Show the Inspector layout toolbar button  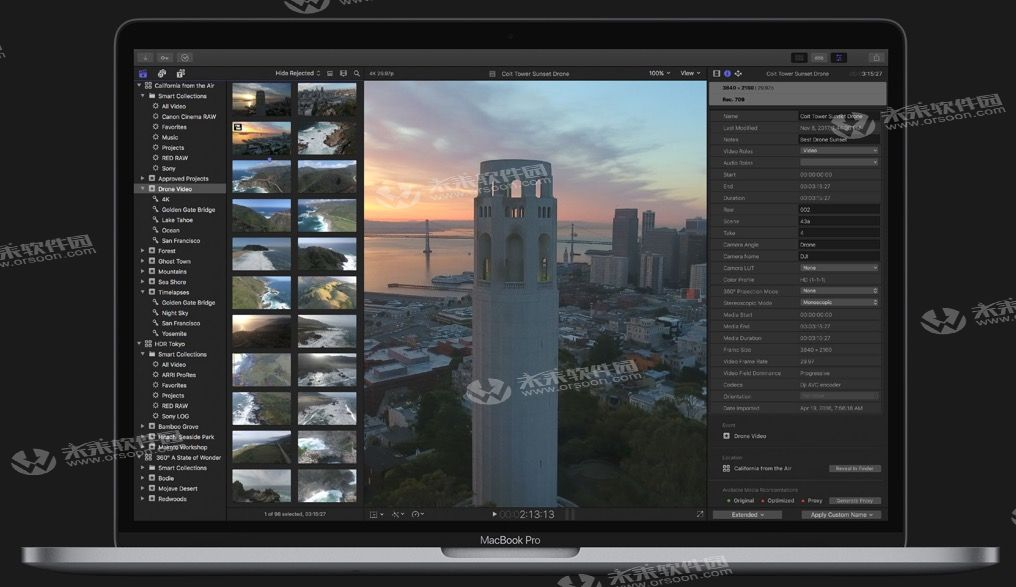tap(839, 58)
